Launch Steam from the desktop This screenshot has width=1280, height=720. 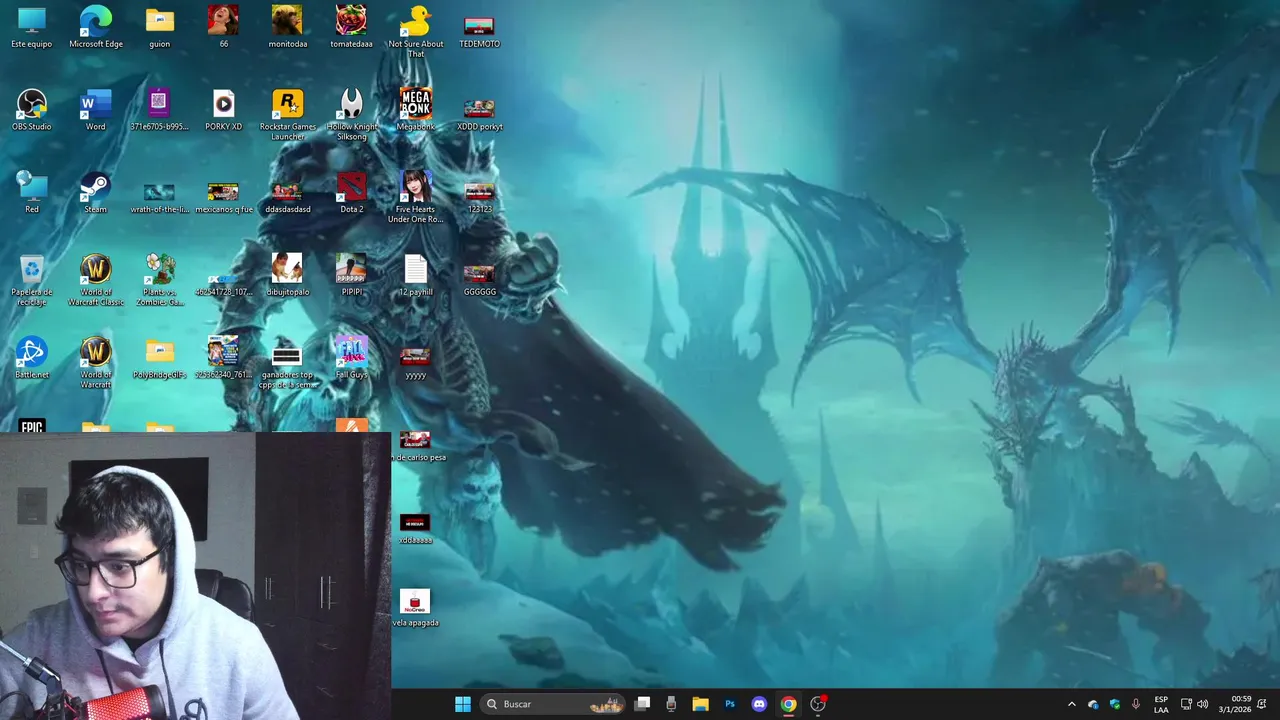point(96,193)
